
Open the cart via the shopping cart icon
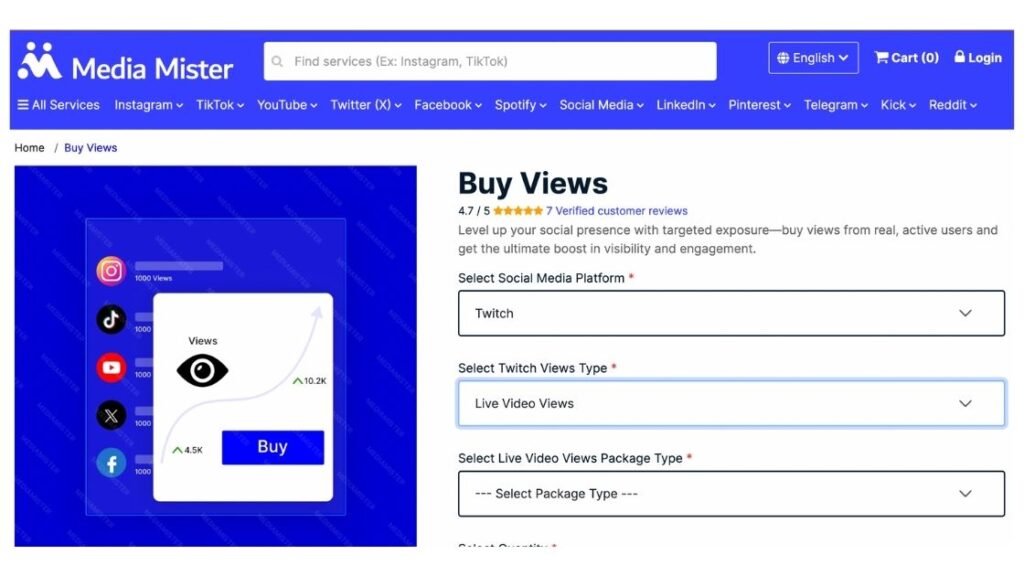point(884,58)
